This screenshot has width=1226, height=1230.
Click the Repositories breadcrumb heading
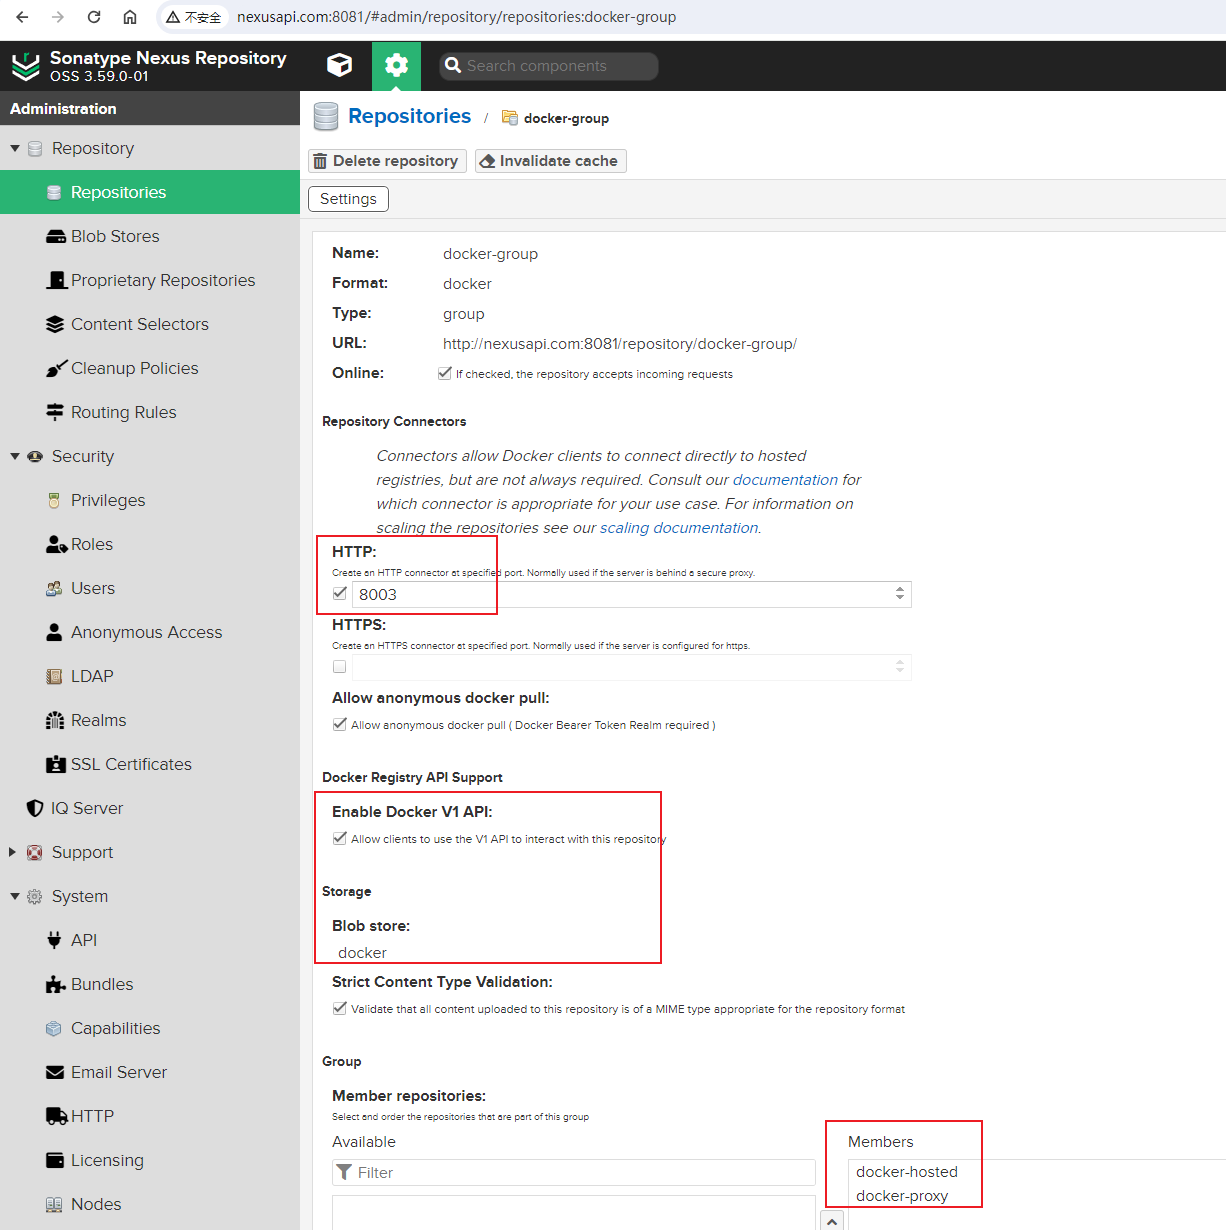(409, 116)
